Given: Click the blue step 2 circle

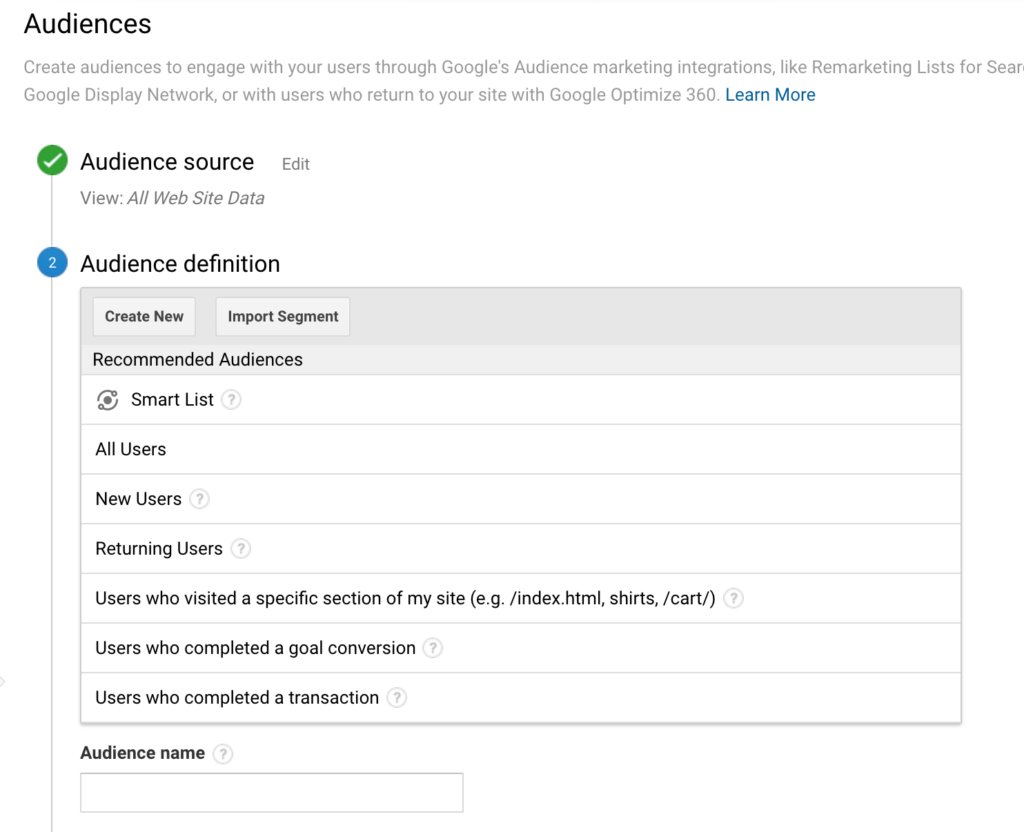Looking at the screenshot, I should tap(52, 264).
